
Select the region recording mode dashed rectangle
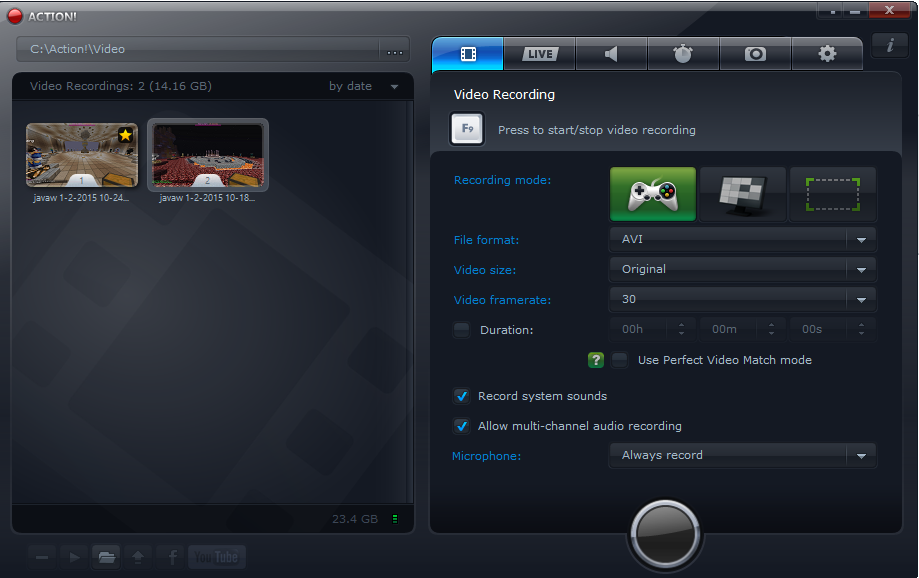point(833,194)
